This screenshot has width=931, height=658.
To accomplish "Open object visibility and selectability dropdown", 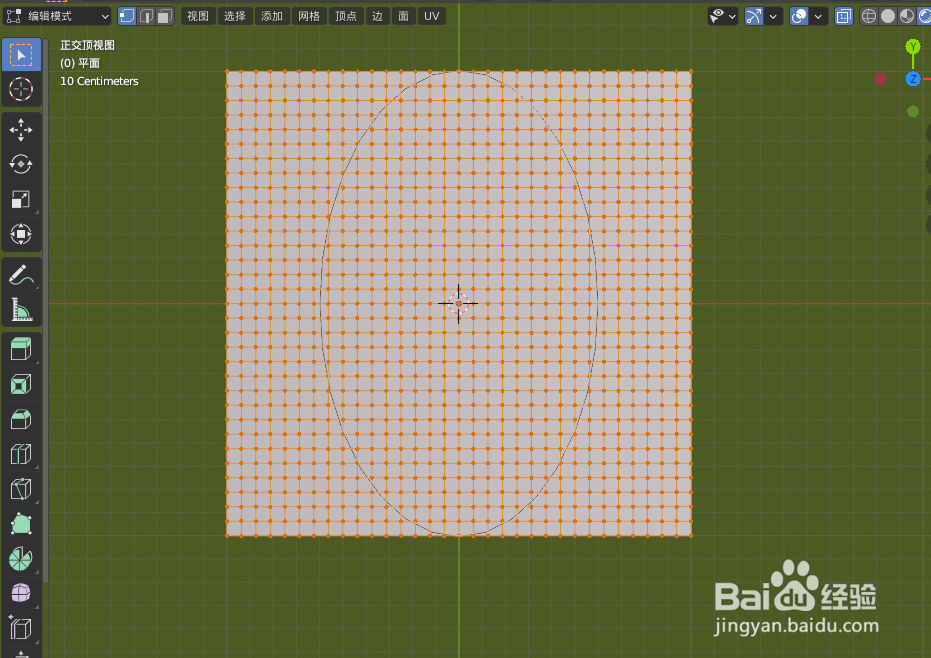I will 723,16.
